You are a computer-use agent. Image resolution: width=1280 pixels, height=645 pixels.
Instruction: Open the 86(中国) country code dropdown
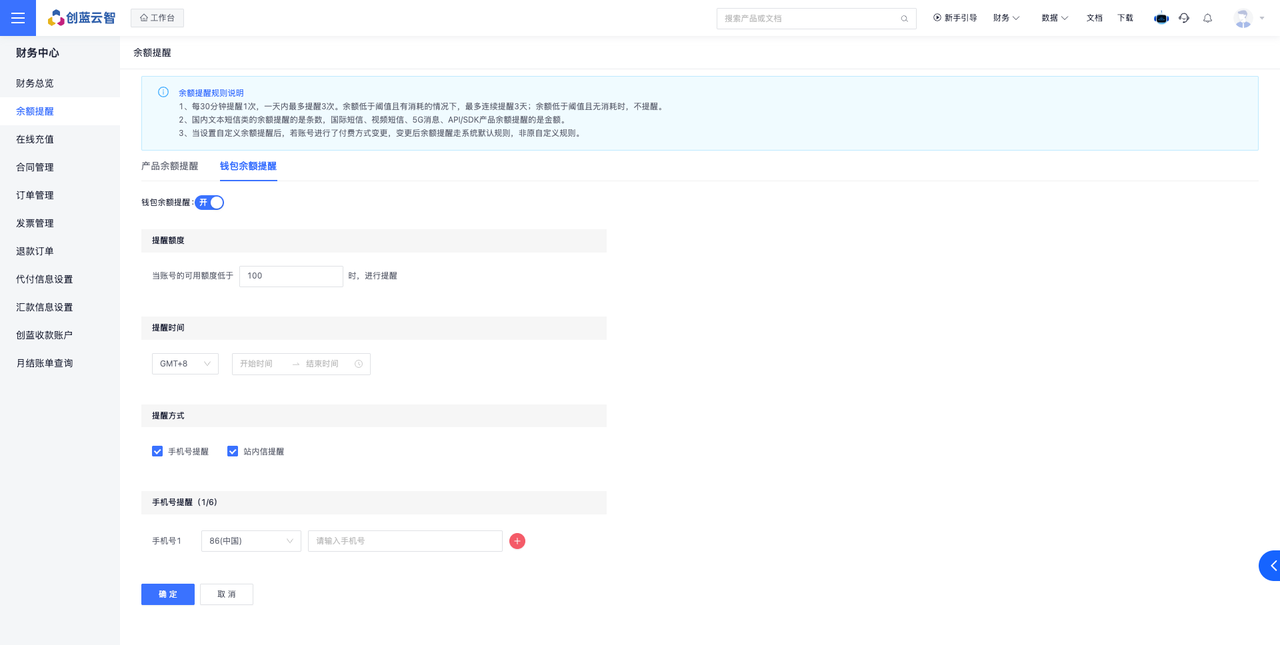[x=250, y=541]
